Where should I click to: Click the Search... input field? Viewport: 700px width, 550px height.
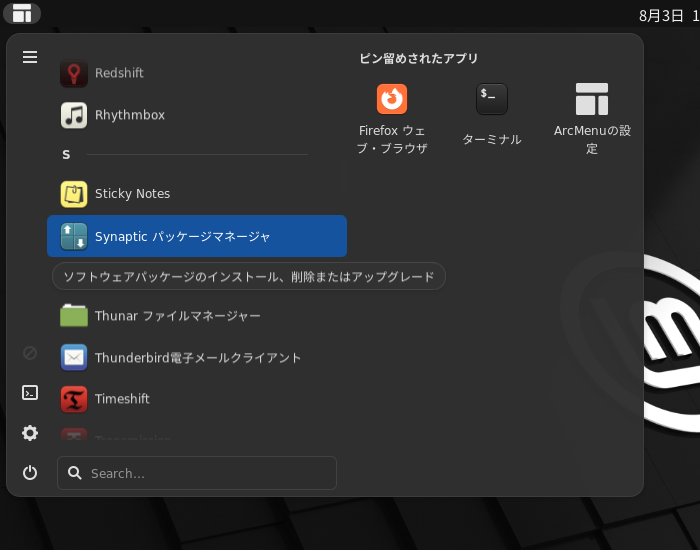[197, 473]
